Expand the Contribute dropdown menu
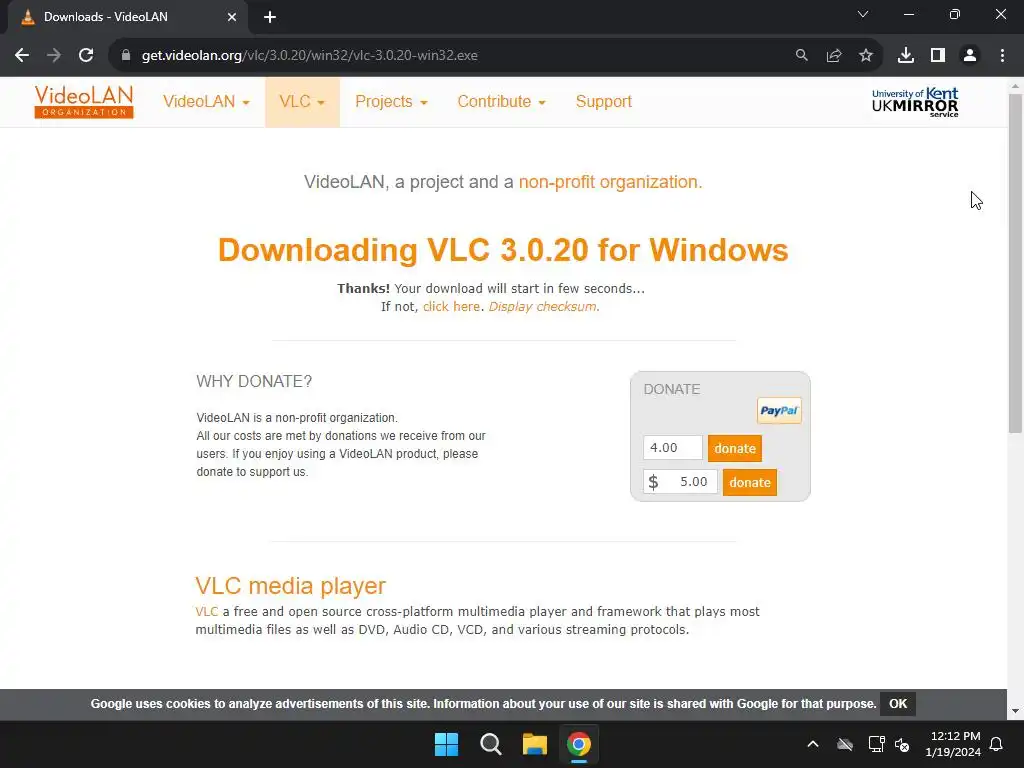Image resolution: width=1024 pixels, height=768 pixels. pyautogui.click(x=502, y=102)
